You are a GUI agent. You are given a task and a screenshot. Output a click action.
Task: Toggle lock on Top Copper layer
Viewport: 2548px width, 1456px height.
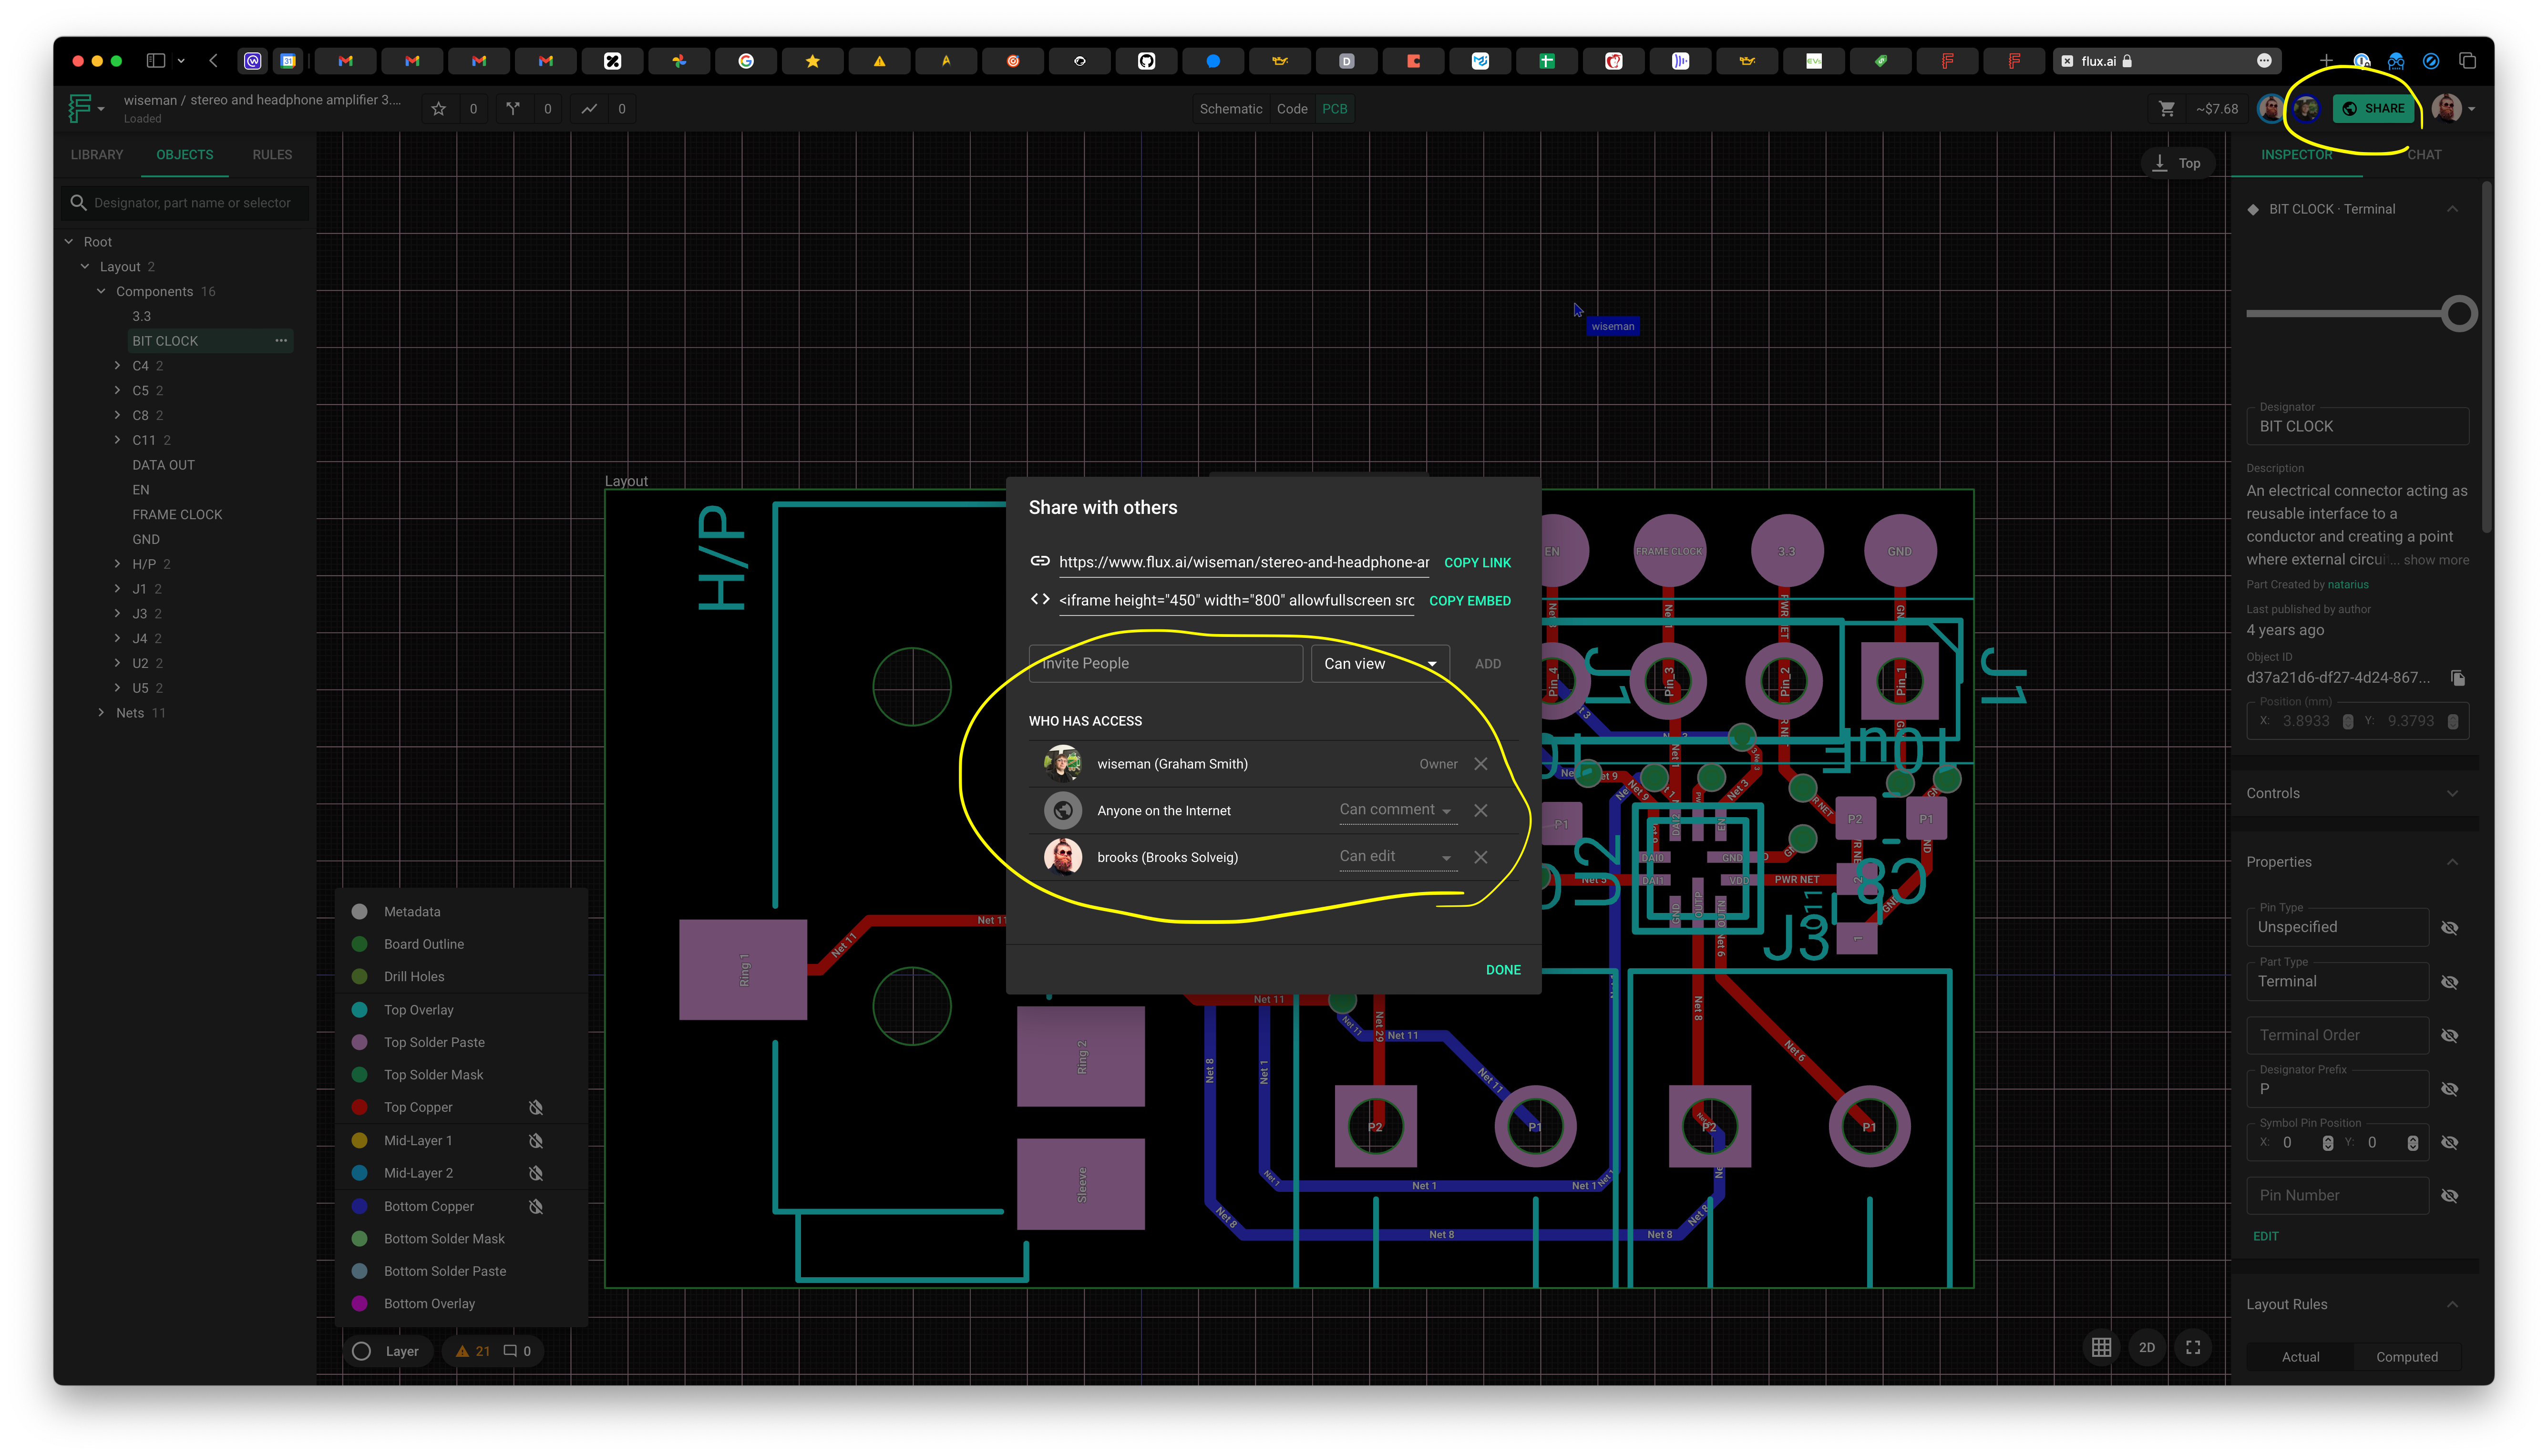click(x=536, y=1107)
